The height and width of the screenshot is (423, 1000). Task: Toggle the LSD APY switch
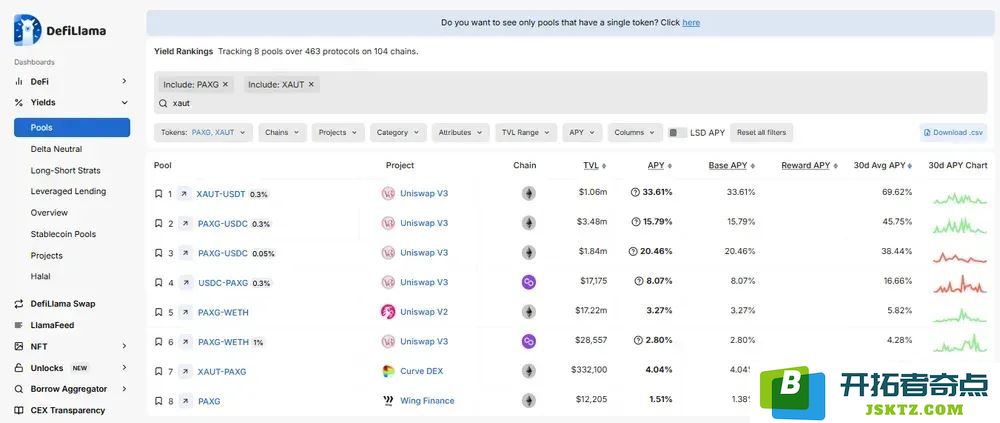pos(677,133)
